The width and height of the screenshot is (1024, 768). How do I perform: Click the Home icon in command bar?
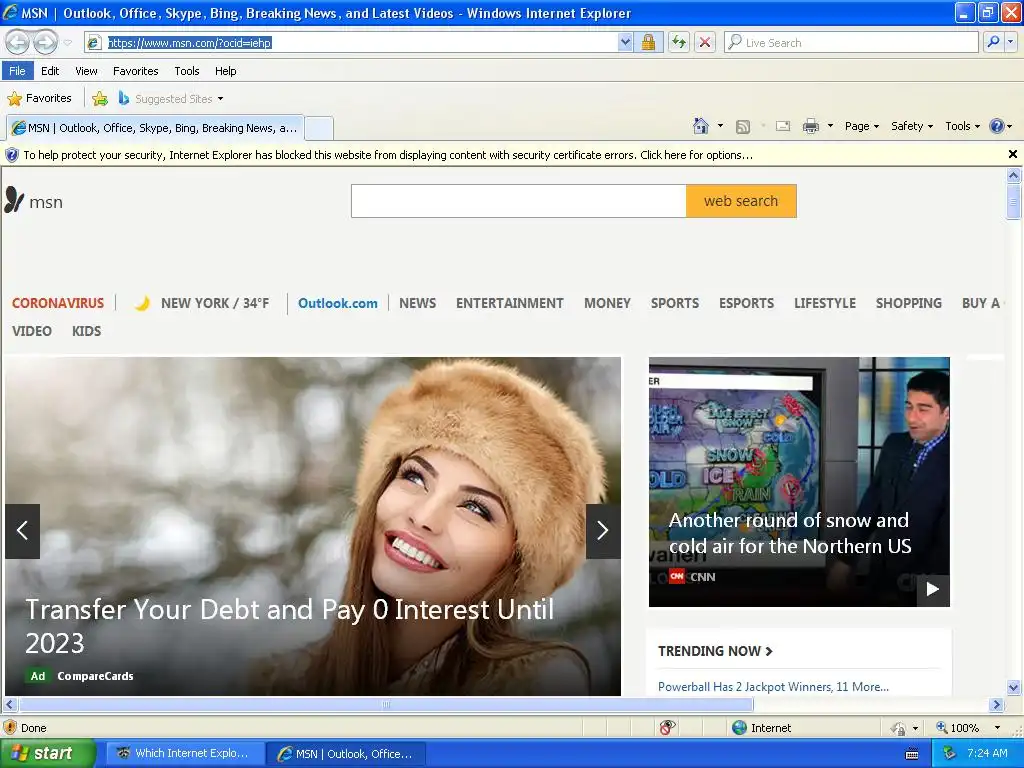coord(701,126)
